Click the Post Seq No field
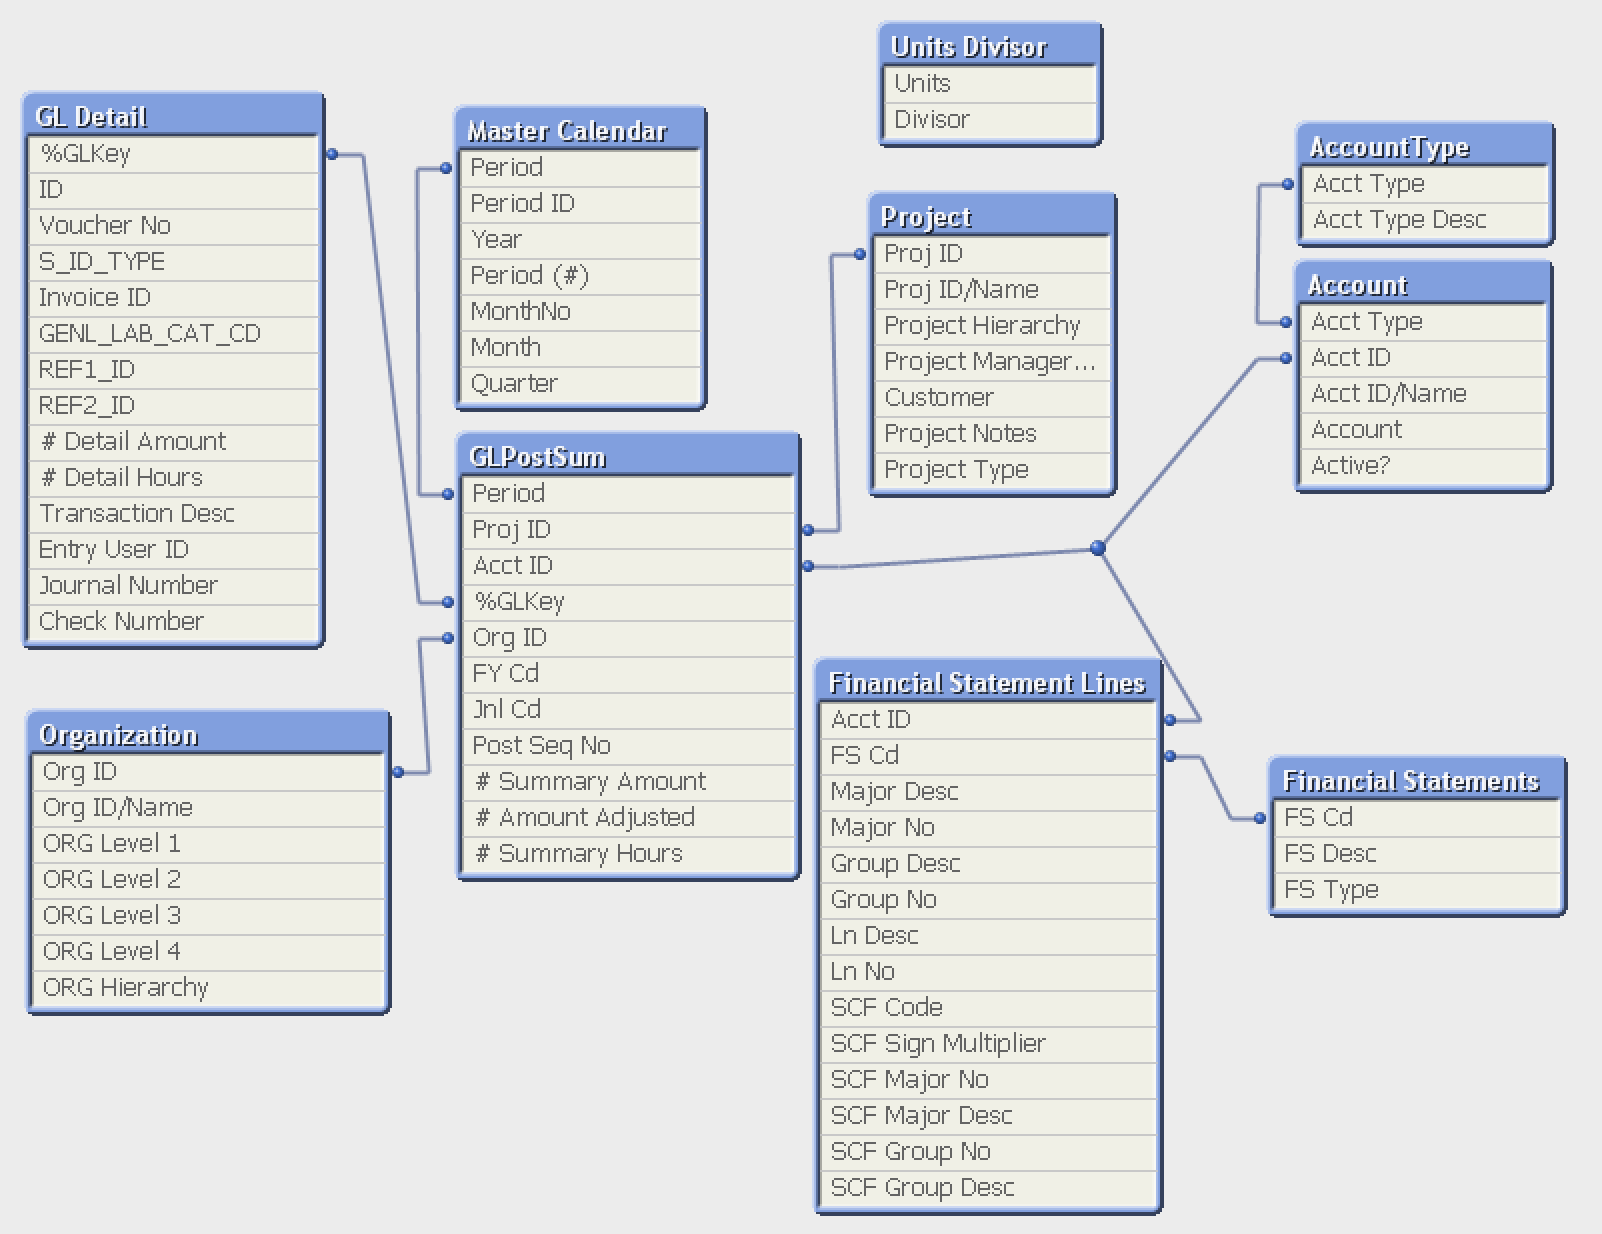The width and height of the screenshot is (1602, 1234). pyautogui.click(x=628, y=746)
